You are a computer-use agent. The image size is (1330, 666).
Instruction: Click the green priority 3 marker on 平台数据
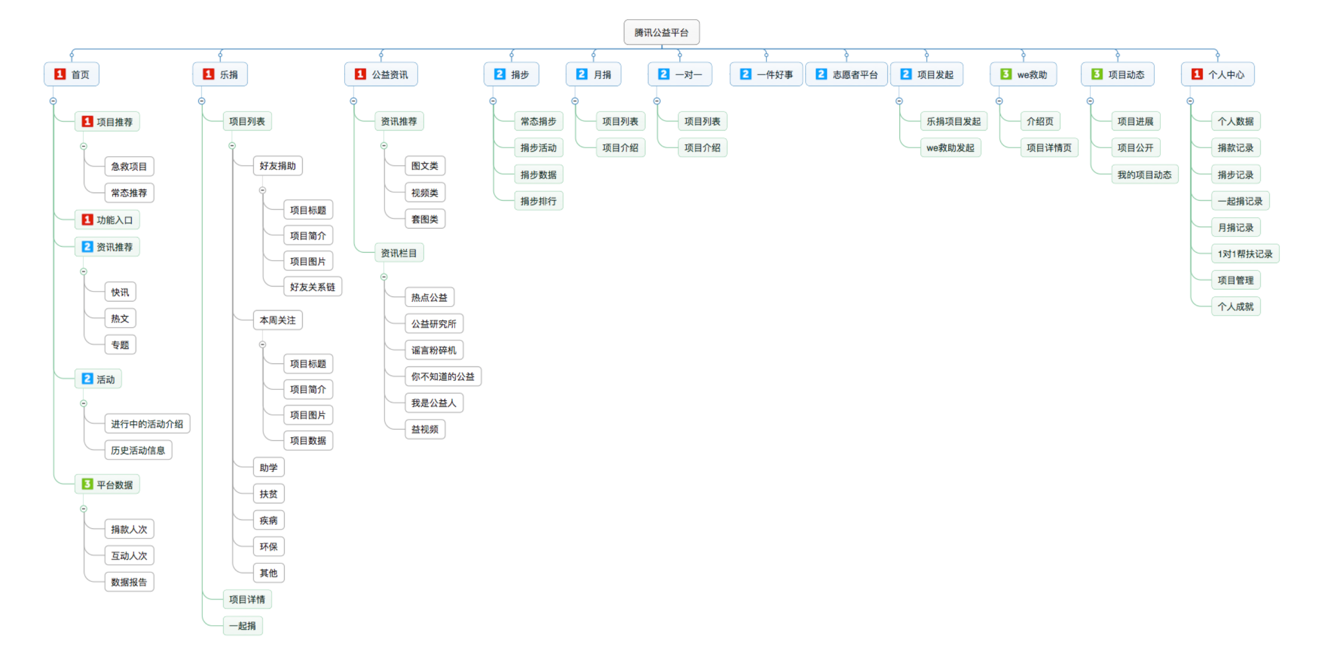pyautogui.click(x=87, y=485)
